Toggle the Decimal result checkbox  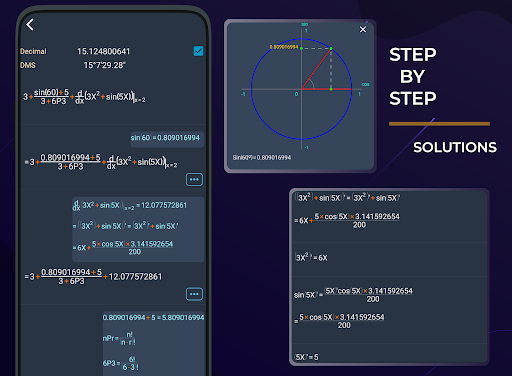click(x=198, y=51)
